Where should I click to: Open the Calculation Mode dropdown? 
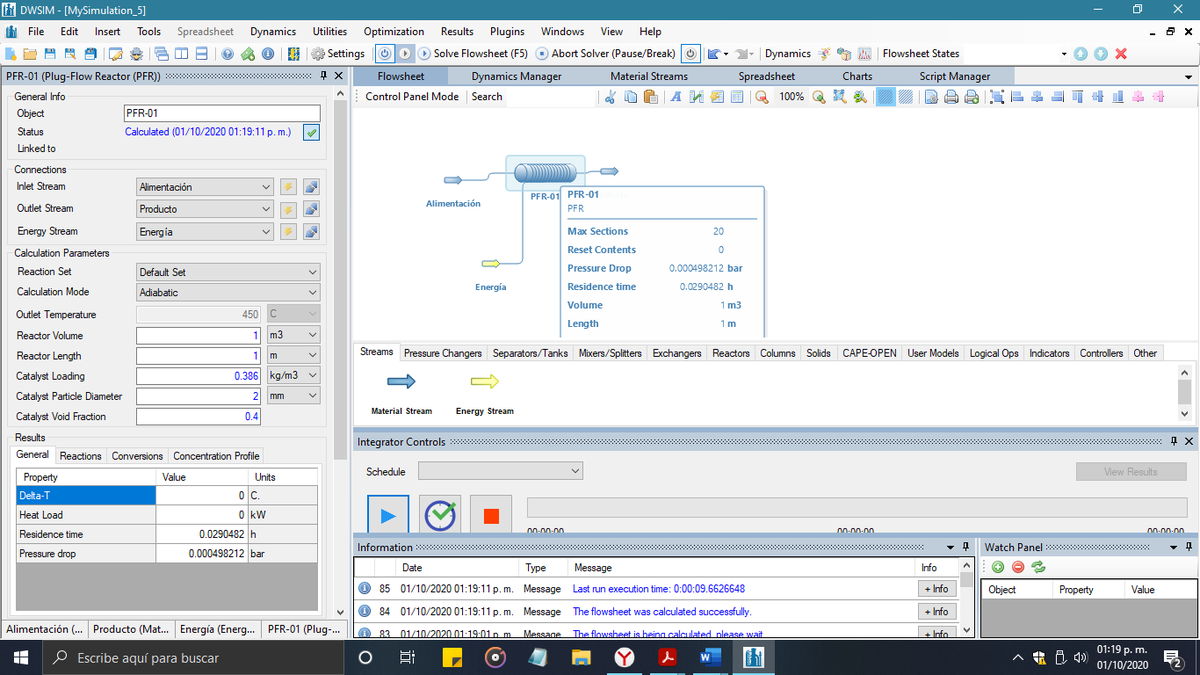[x=228, y=292]
